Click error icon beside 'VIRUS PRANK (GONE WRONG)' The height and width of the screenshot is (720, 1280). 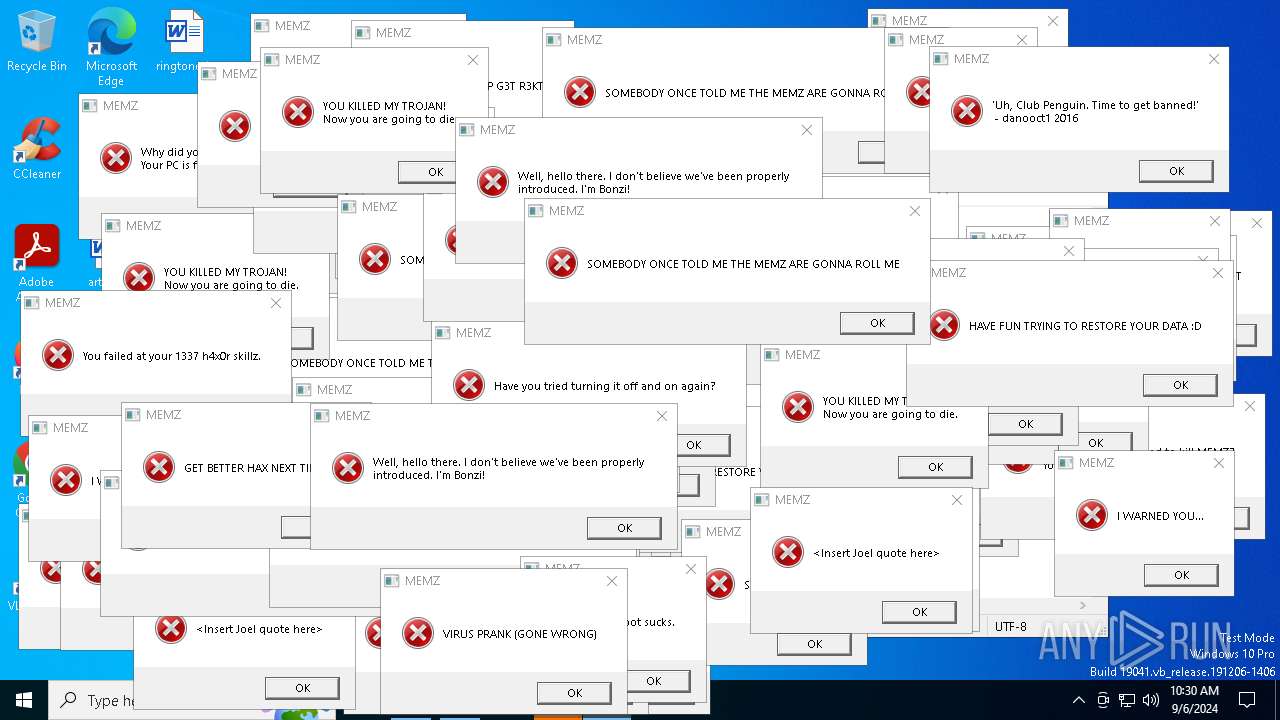click(x=417, y=633)
